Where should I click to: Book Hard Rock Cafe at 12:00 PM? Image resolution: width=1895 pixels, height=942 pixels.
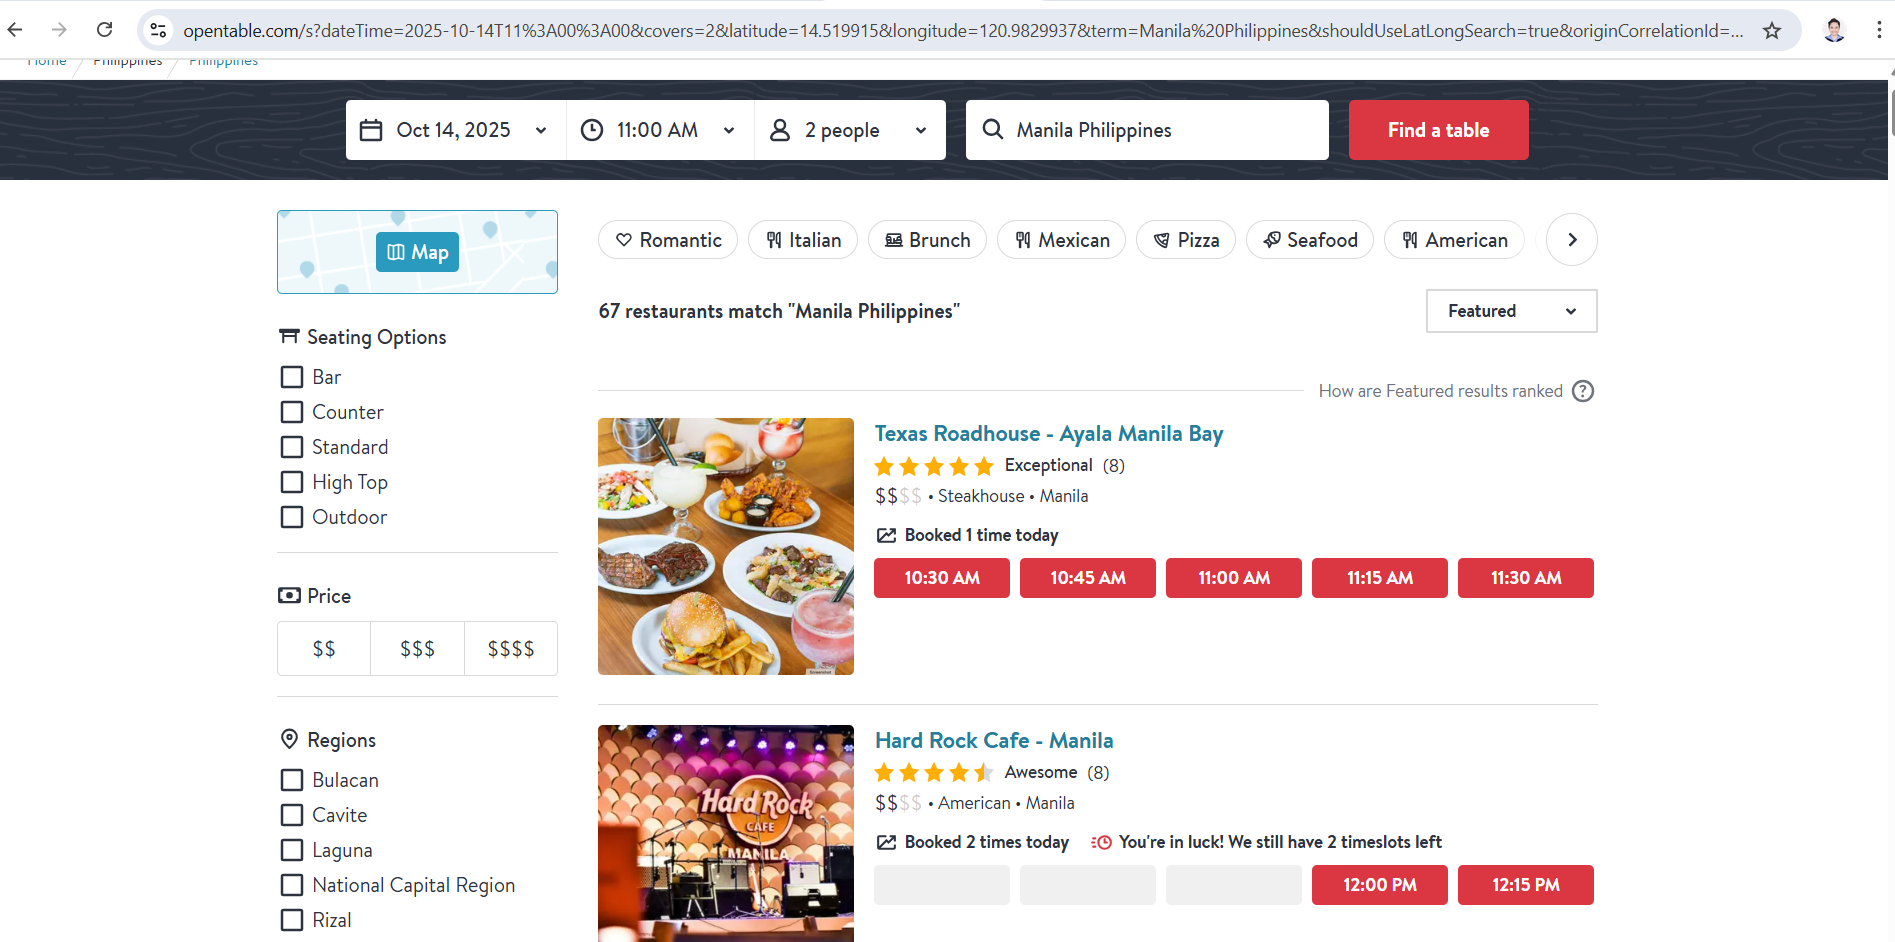point(1380,885)
